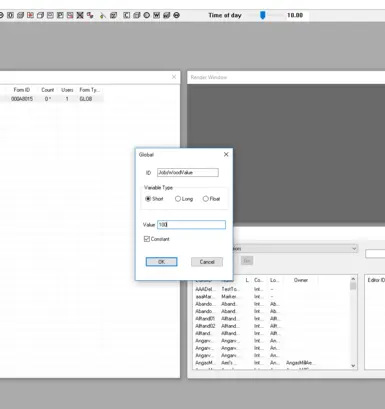Click the black crossed X icon in toolbar

pos(80,15)
